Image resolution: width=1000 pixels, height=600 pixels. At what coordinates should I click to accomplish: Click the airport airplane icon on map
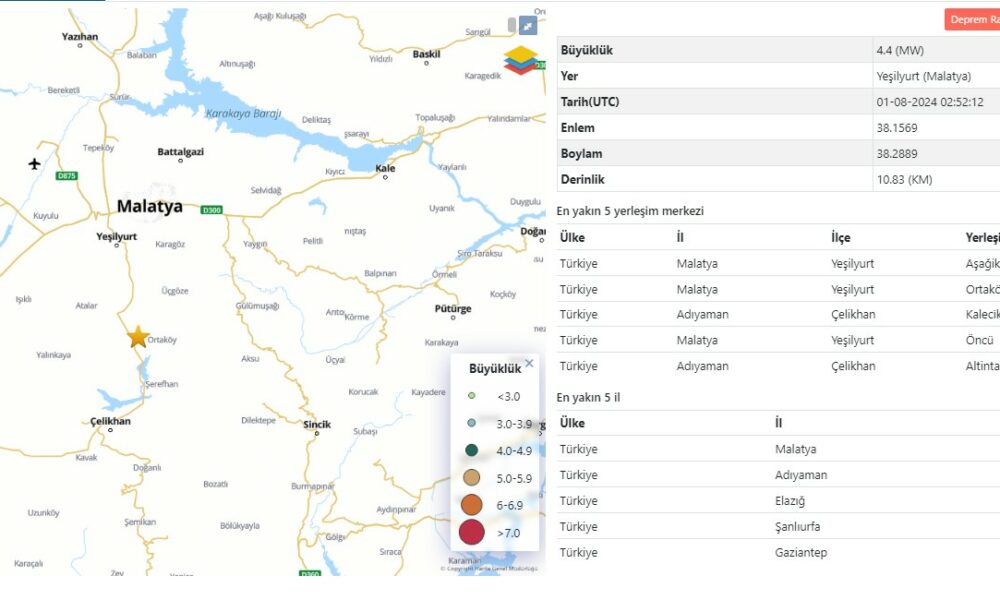[x=36, y=164]
